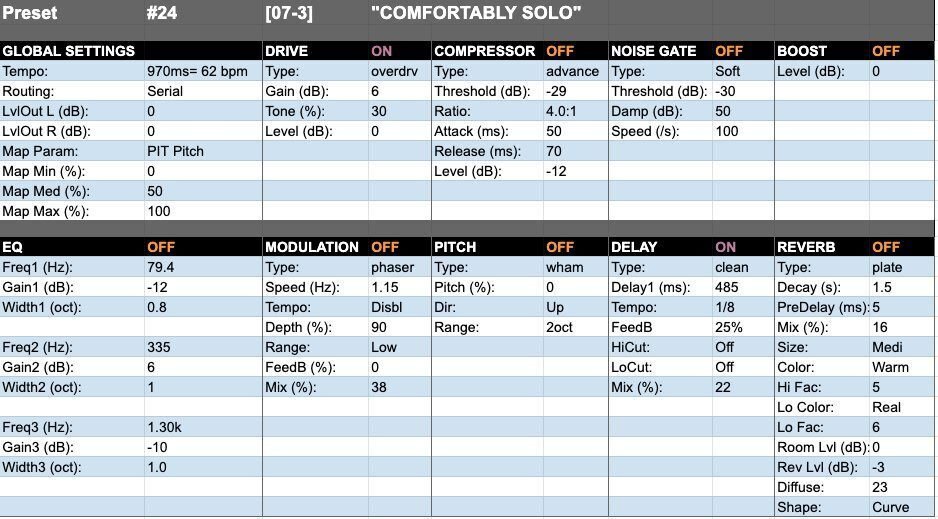This screenshot has width=938, height=519.
Task: Click the Routing value 'Serial'
Action: click(x=165, y=91)
